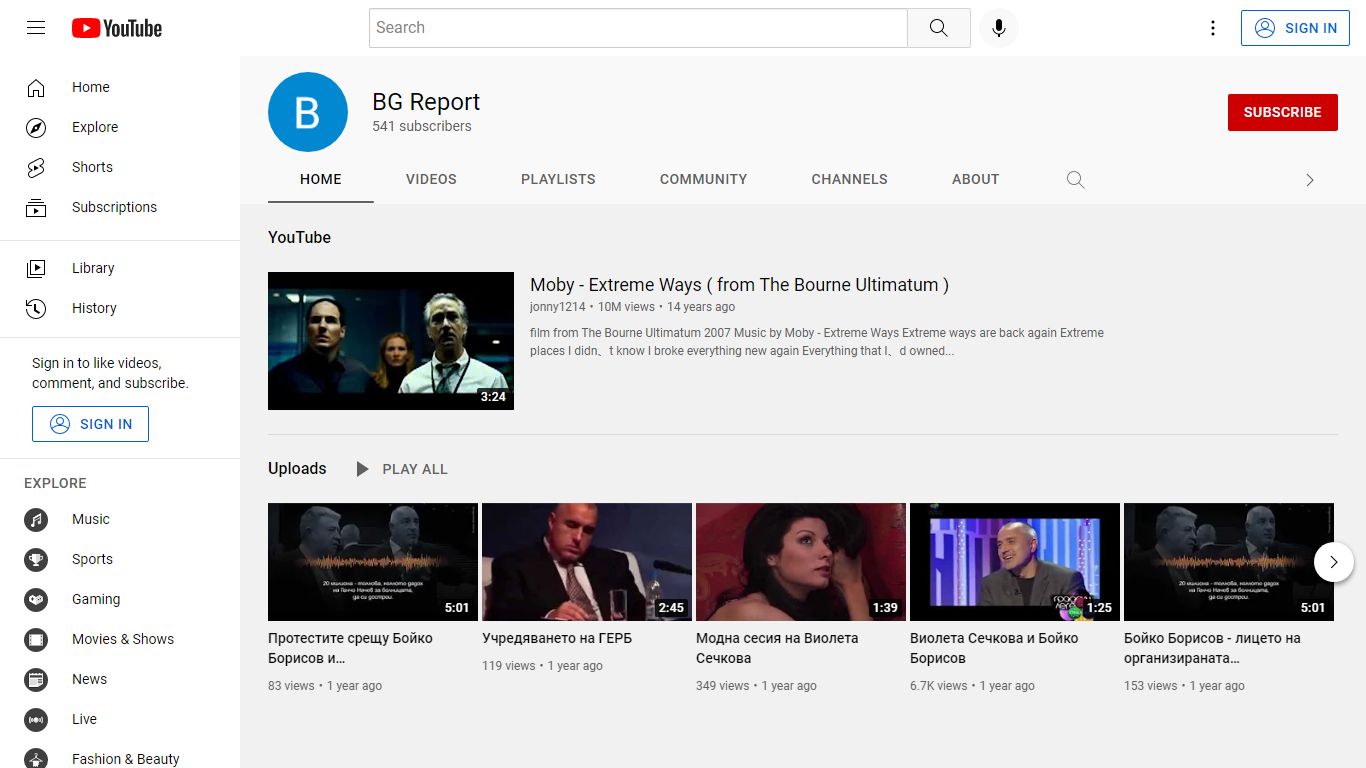
Task: Open the Модна сесия на Виолета thumbnail
Action: [x=801, y=562]
